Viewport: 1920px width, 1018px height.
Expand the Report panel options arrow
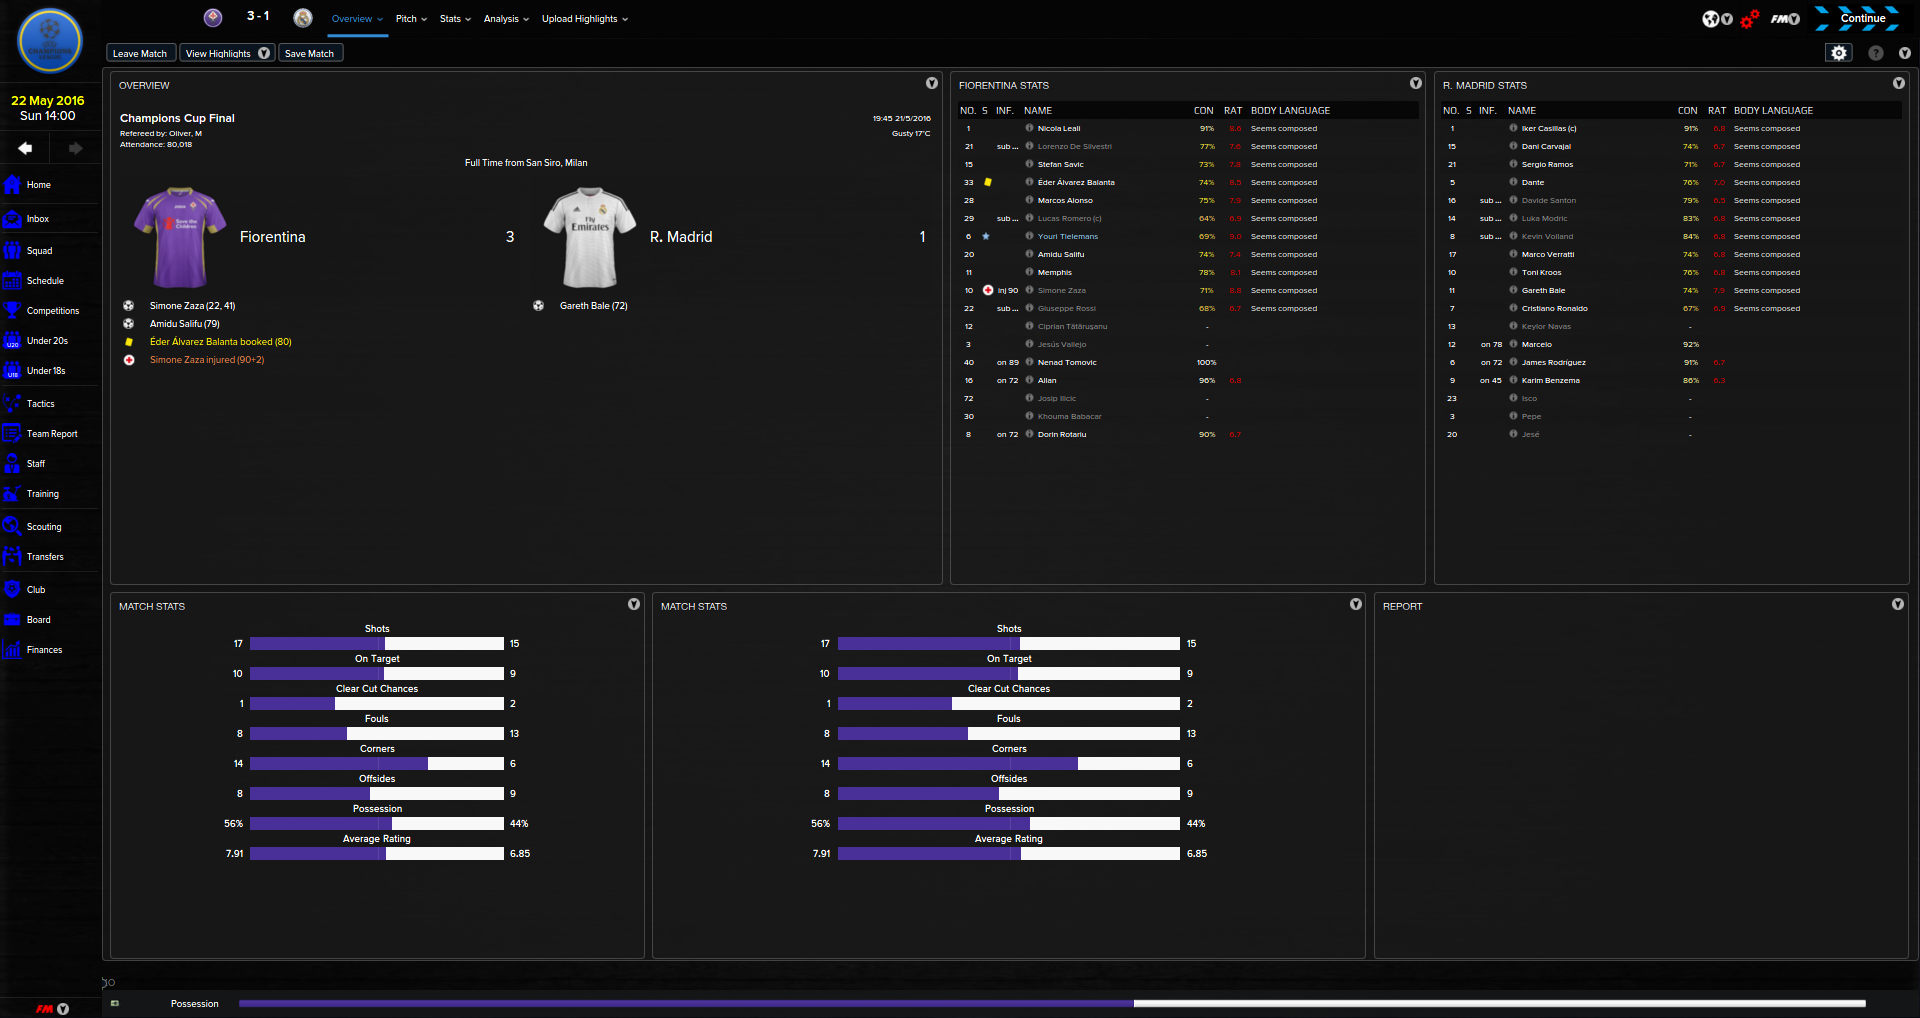coord(1898,604)
